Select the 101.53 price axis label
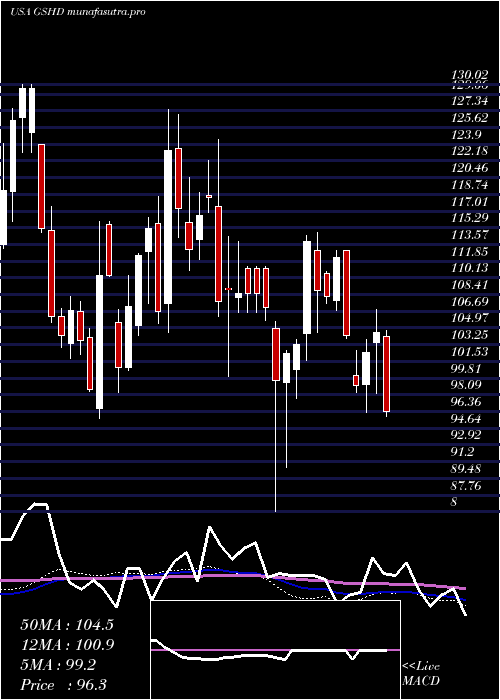Screen dimensions: 500x700 click(x=469, y=352)
